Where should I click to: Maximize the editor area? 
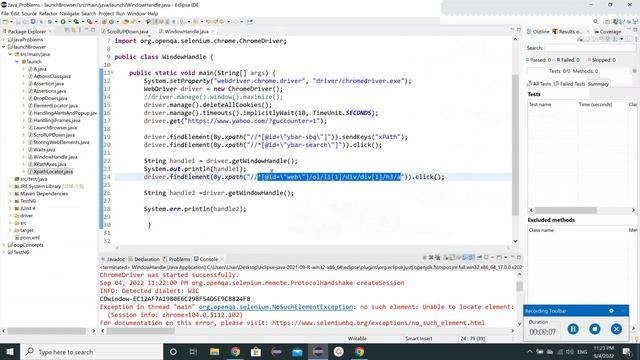[x=519, y=29]
